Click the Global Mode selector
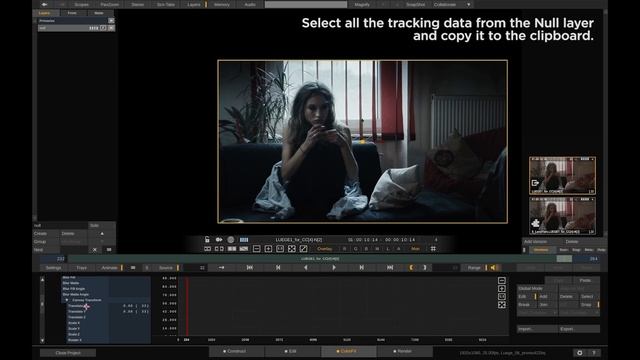Viewport: 640px width, 360px height. [x=537, y=288]
